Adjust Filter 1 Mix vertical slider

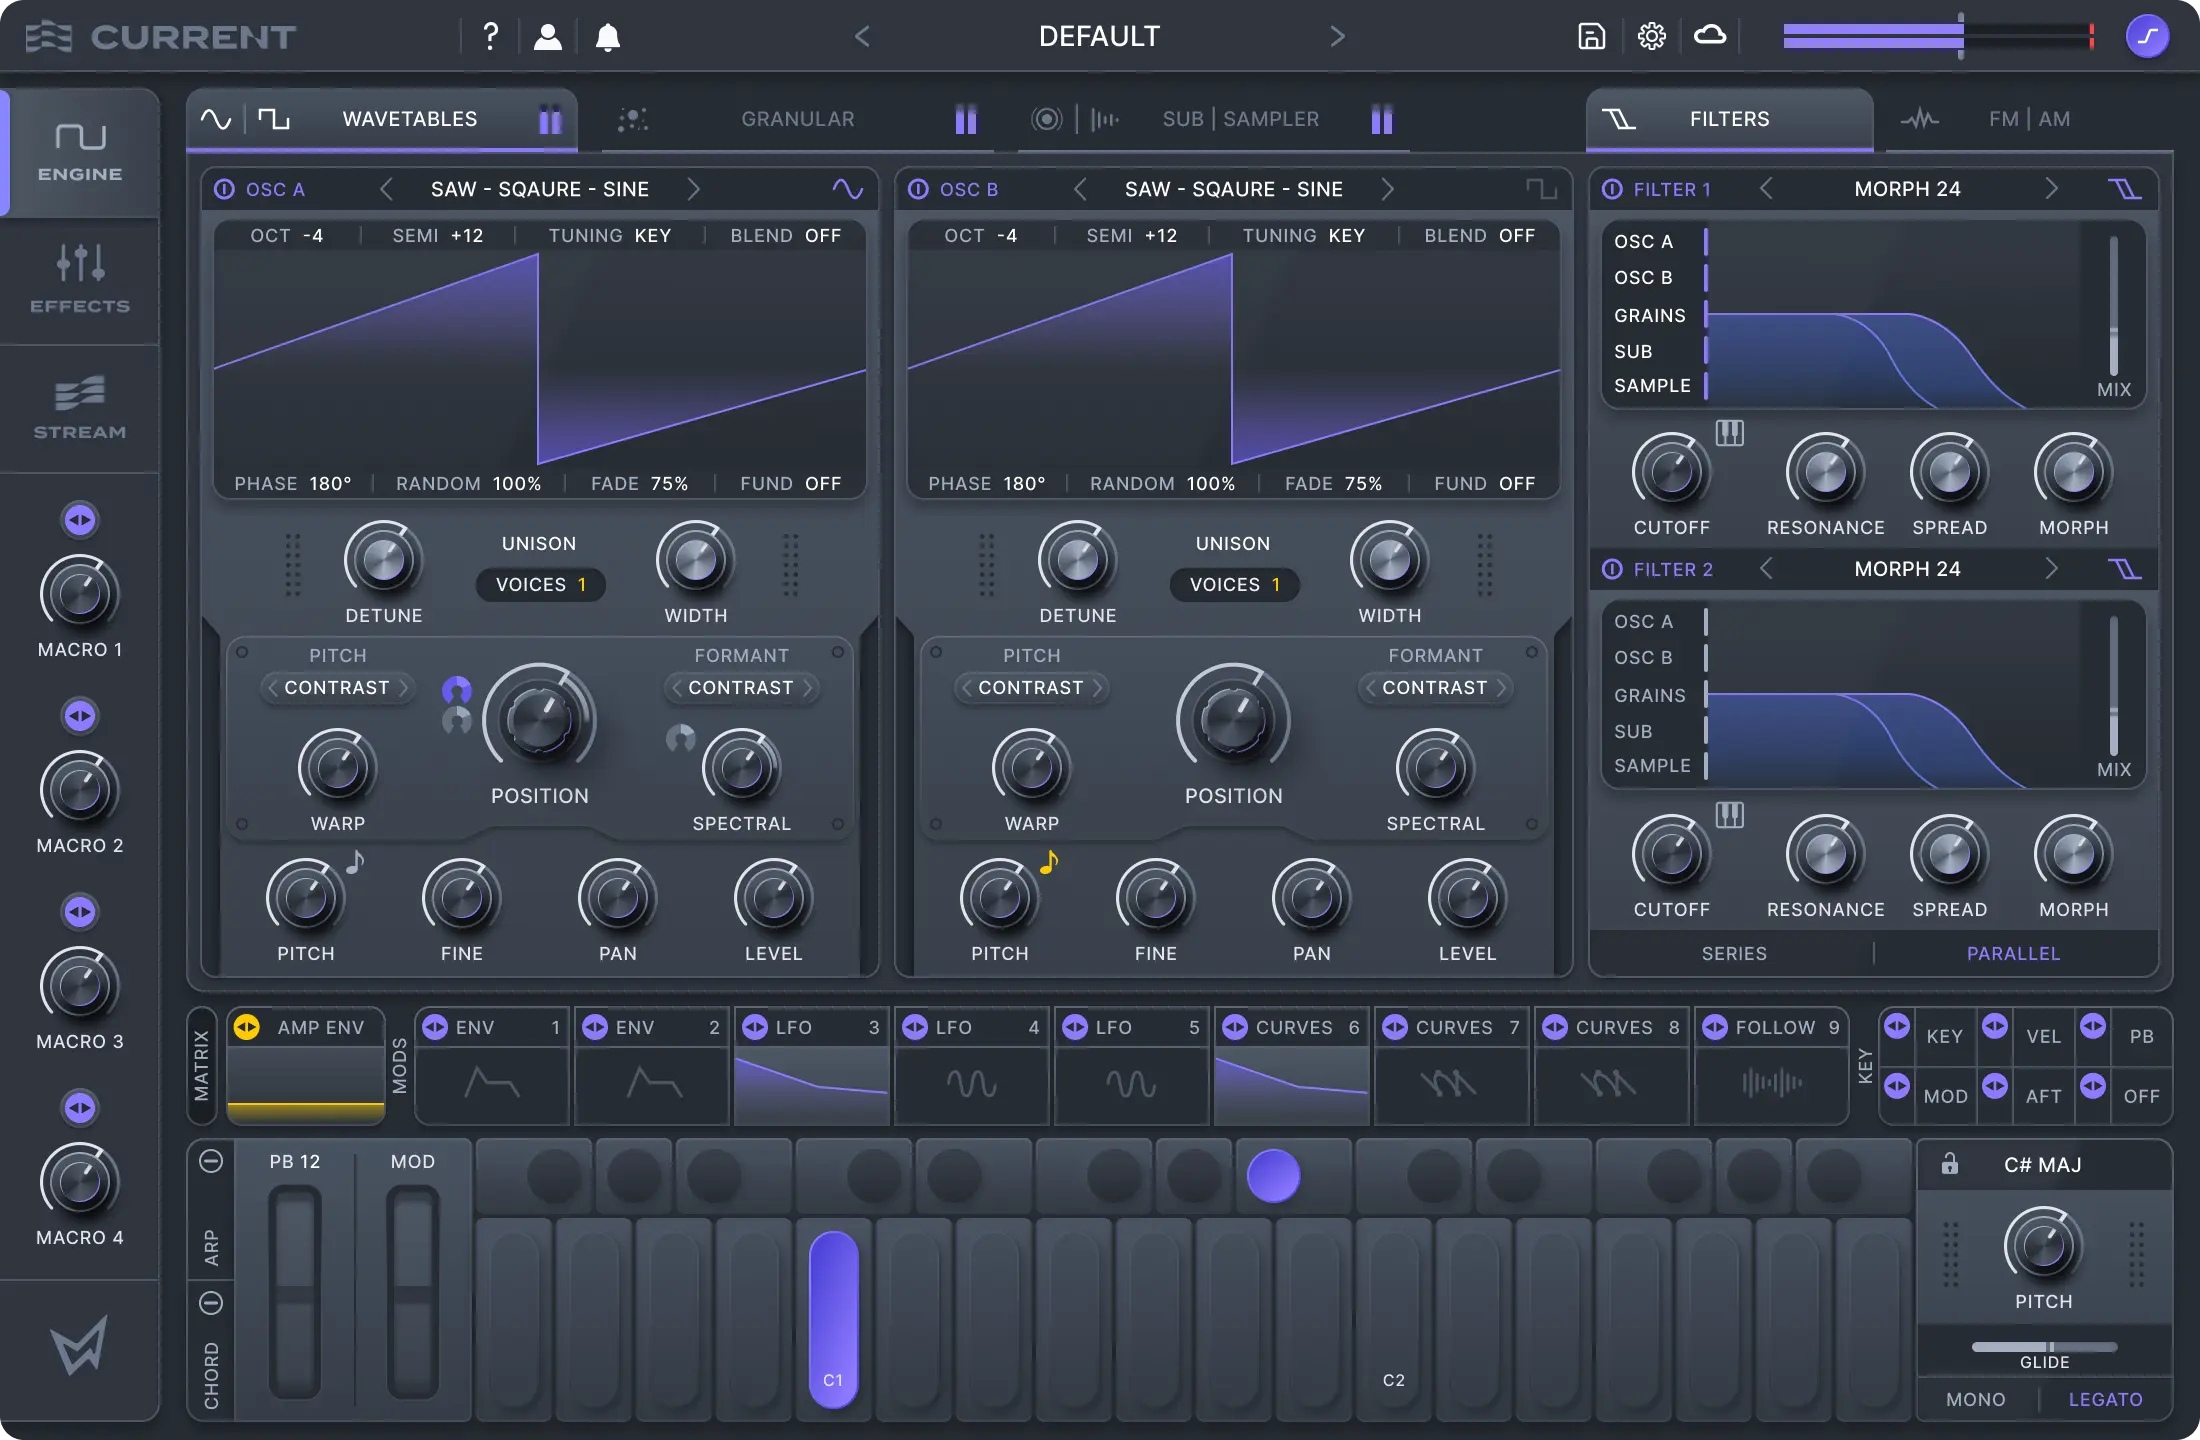click(x=2113, y=305)
